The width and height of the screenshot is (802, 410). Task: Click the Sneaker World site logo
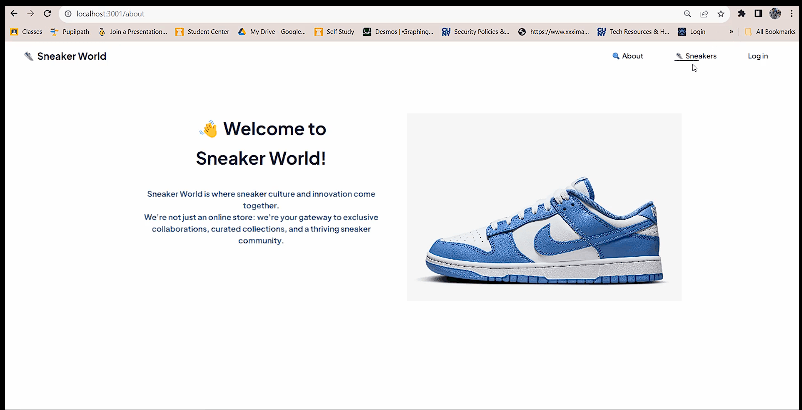coord(65,56)
